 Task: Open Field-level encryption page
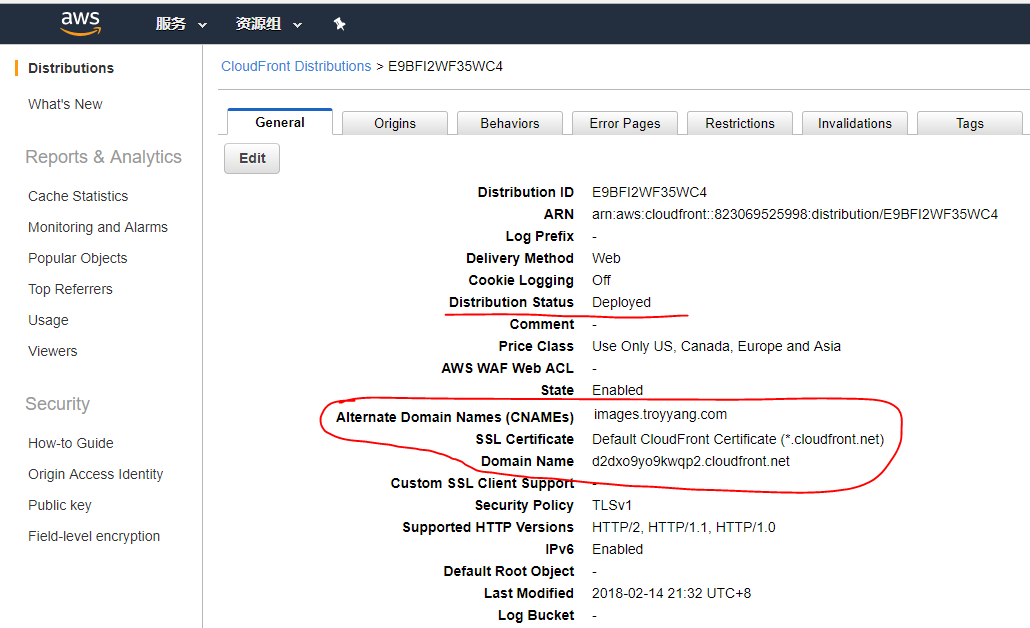(94, 536)
